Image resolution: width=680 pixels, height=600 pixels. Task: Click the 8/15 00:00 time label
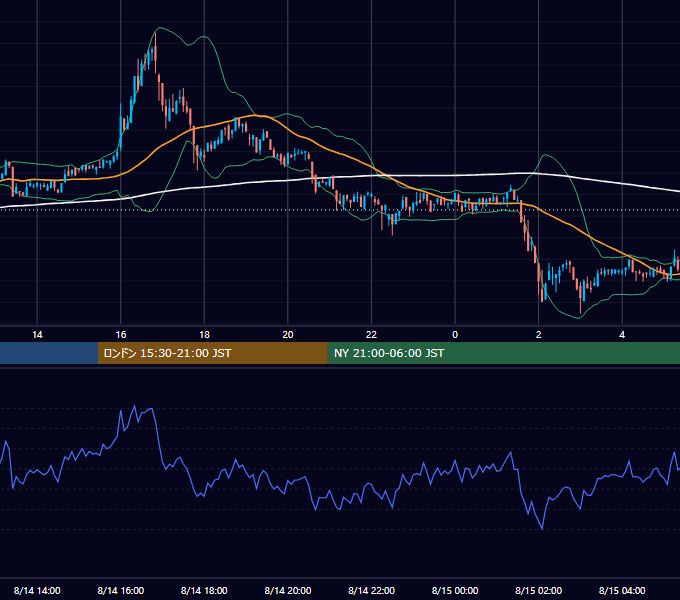(455, 590)
